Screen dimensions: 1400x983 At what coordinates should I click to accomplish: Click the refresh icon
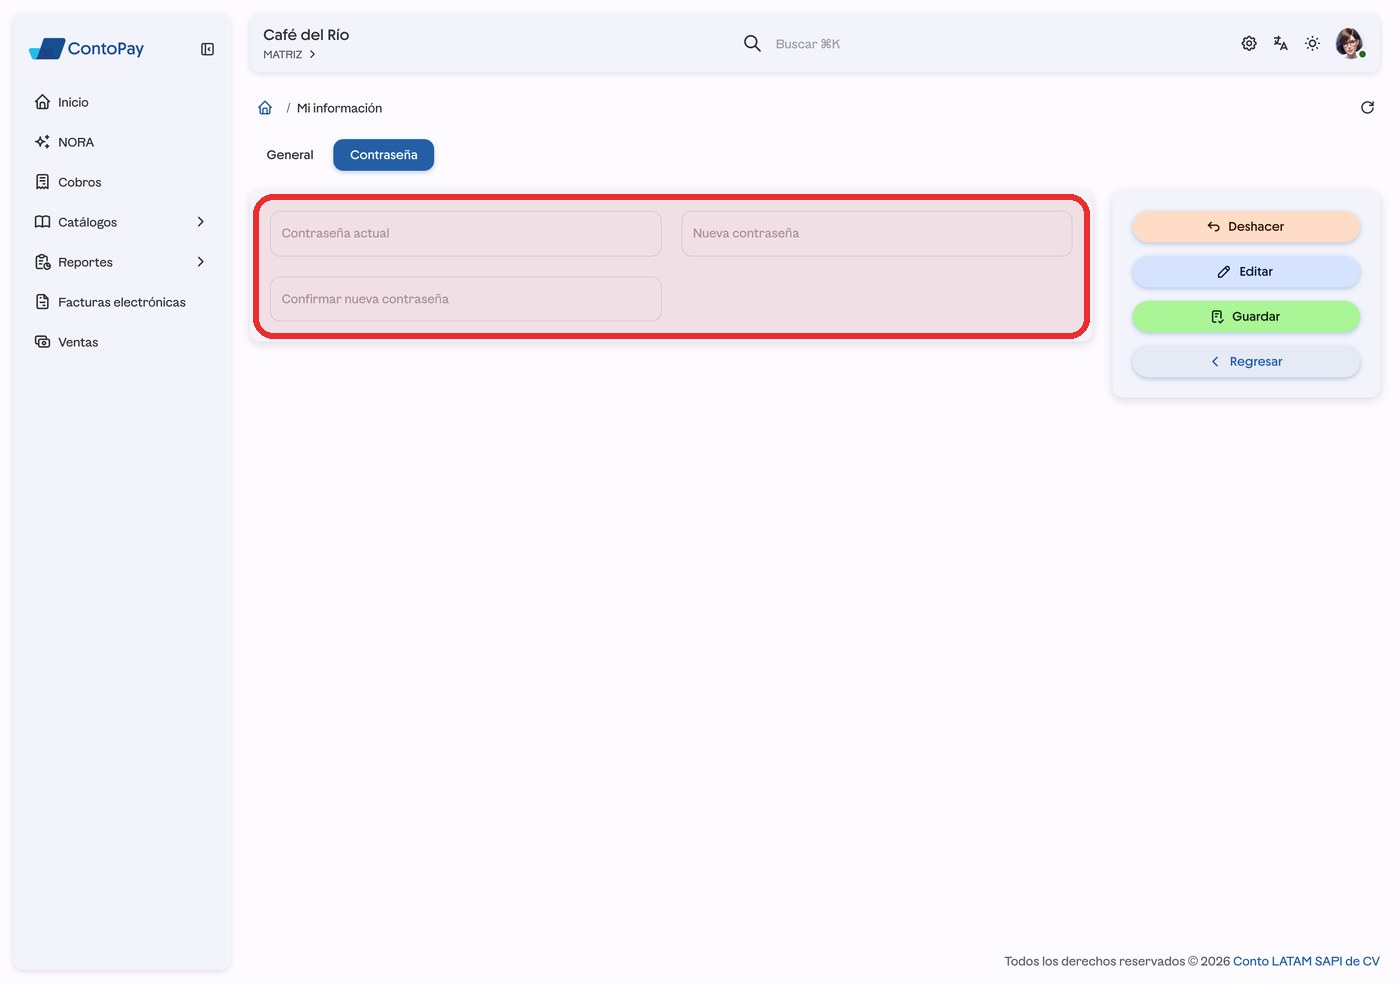pos(1367,108)
